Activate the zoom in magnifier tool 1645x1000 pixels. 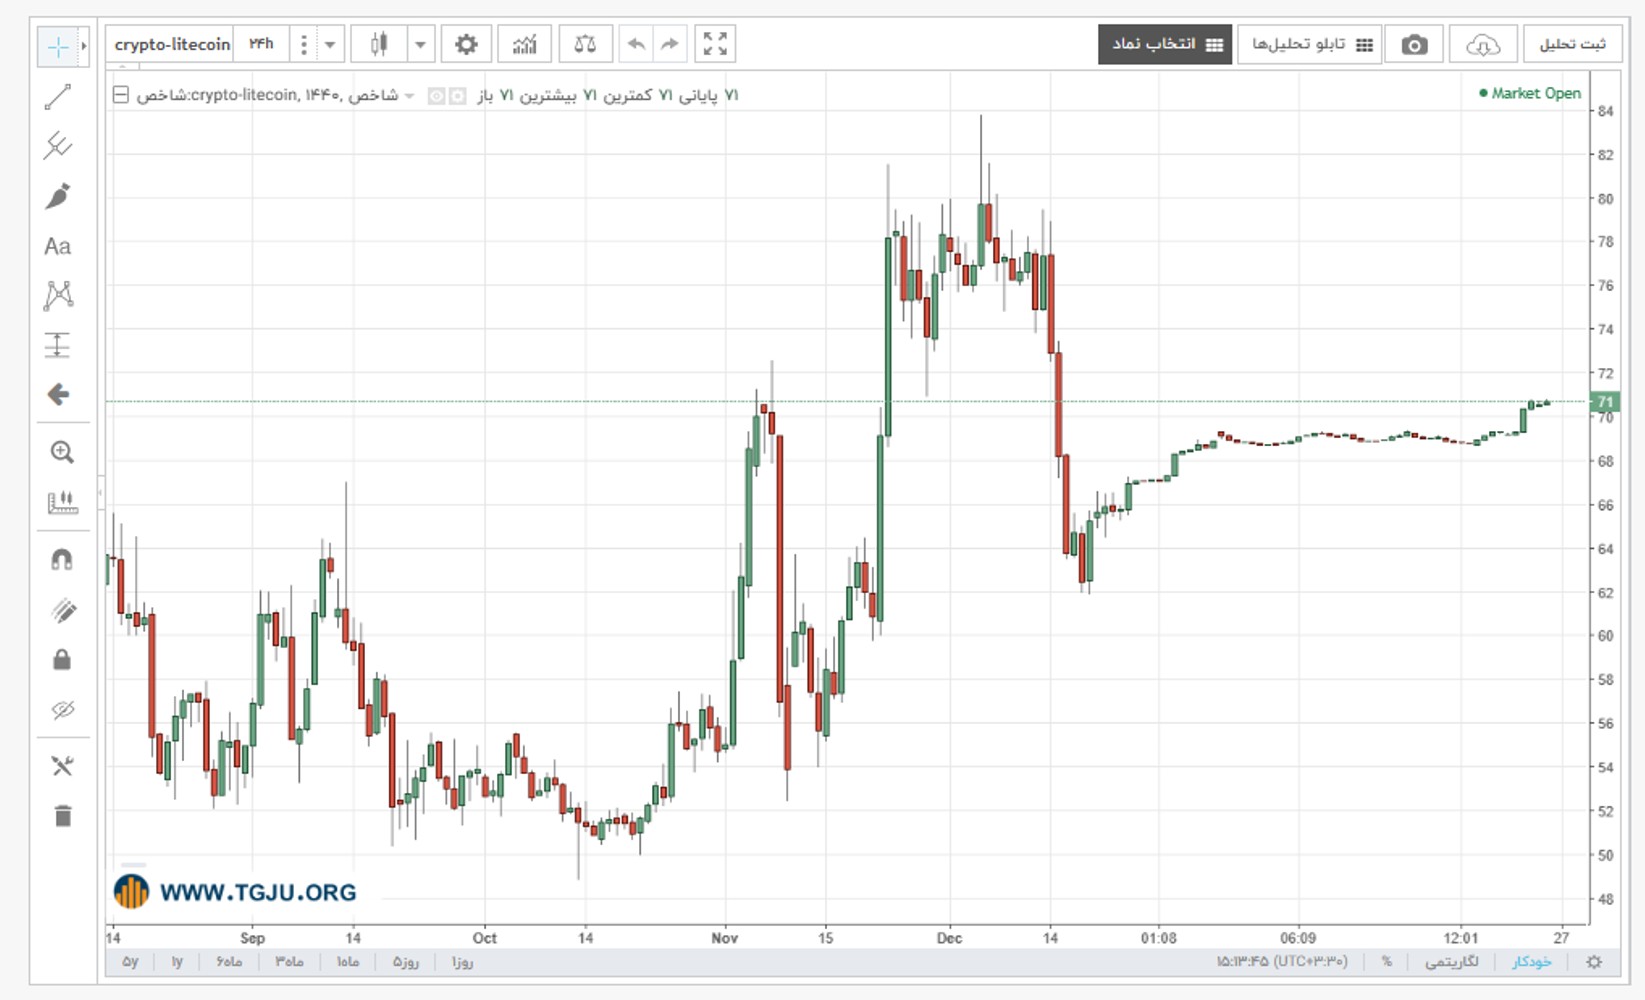click(x=62, y=452)
